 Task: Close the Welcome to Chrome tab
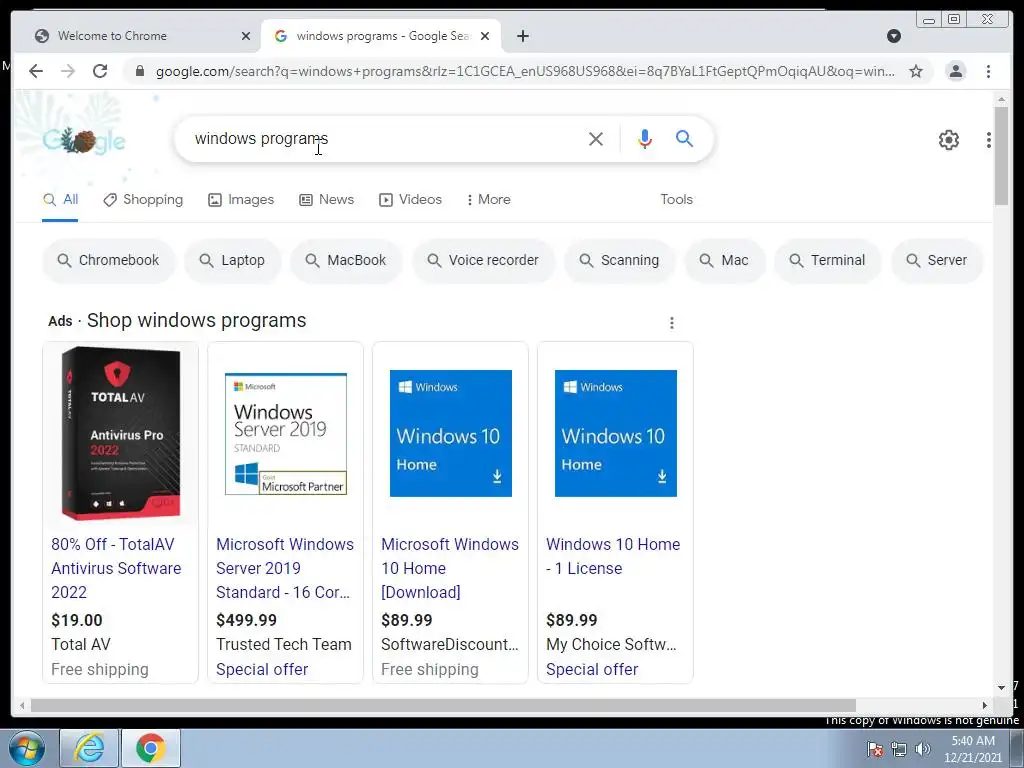(246, 36)
